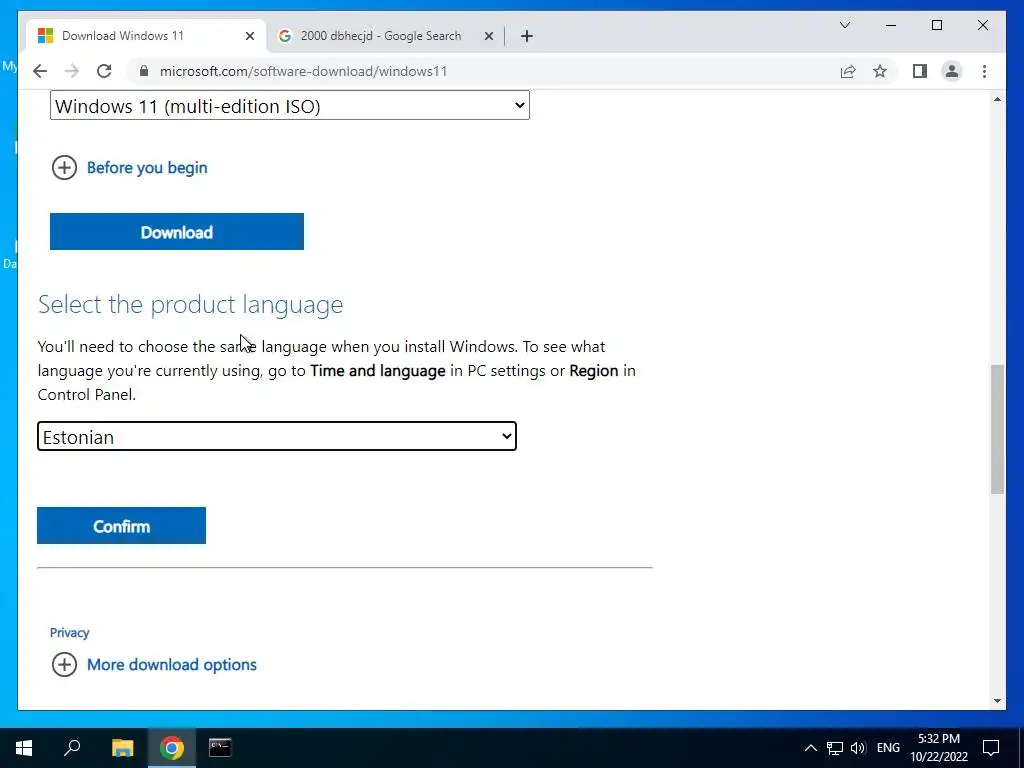Image resolution: width=1024 pixels, height=768 pixels.
Task: Open the network status tray icon
Action: pyautogui.click(x=835, y=748)
